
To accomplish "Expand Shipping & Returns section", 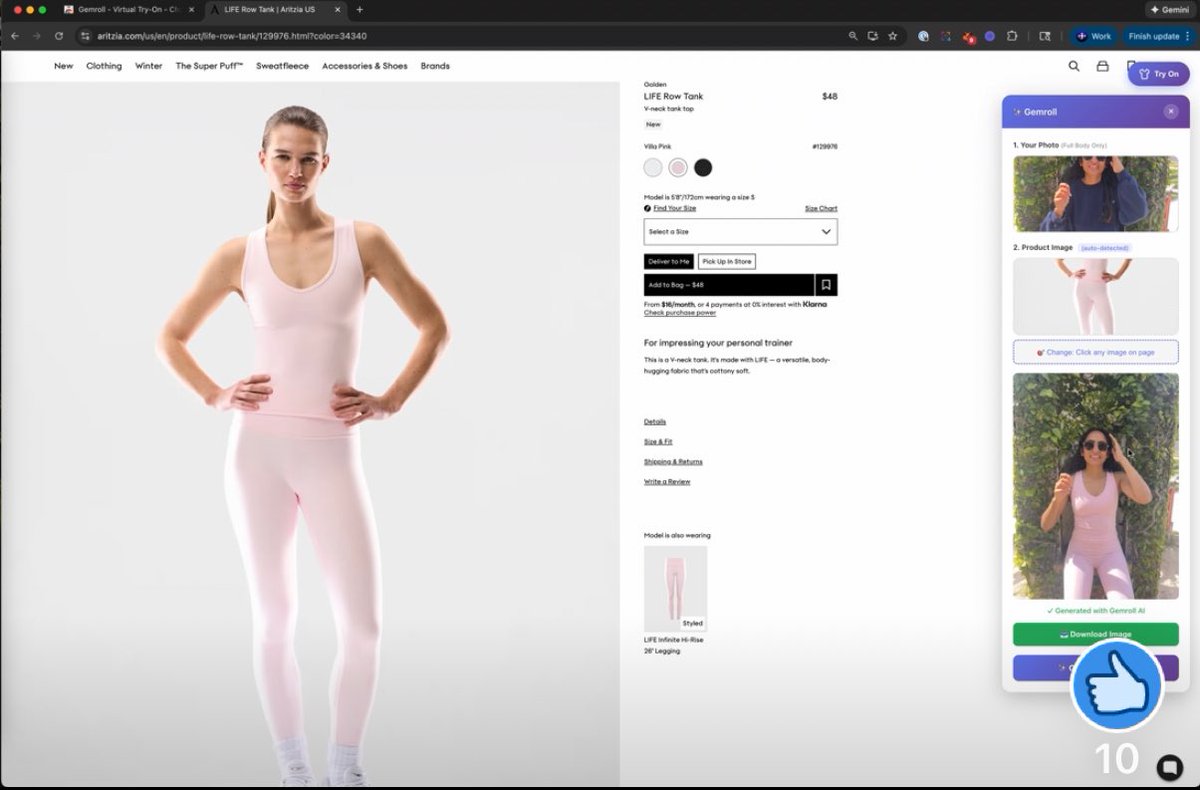I will (673, 462).
